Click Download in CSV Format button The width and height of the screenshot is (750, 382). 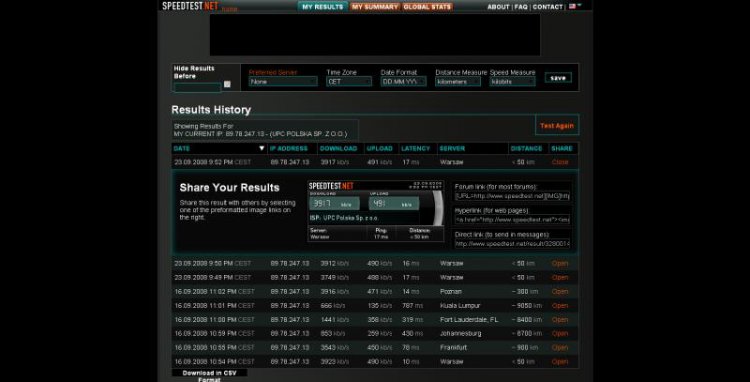tap(210, 376)
